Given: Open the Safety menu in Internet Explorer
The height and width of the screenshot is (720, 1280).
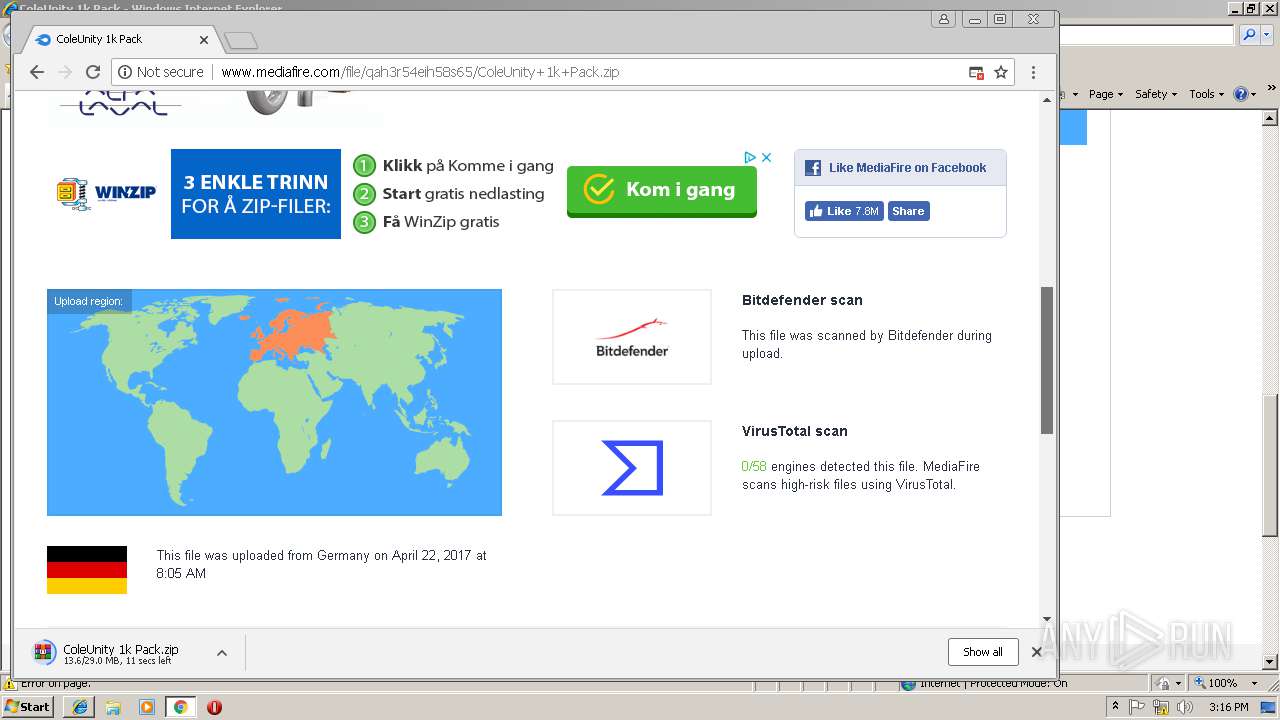Looking at the screenshot, I should coord(1156,94).
